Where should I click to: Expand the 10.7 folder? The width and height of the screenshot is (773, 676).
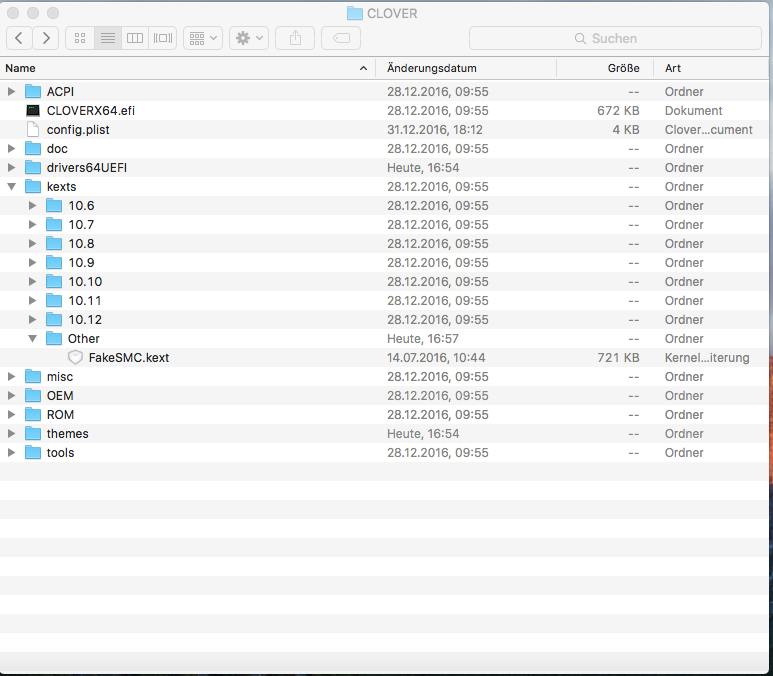pyautogui.click(x=33, y=224)
